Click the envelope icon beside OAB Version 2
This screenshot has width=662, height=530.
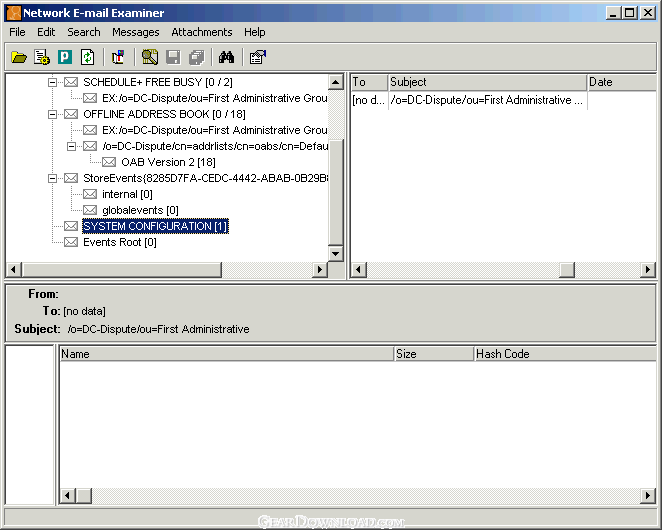tap(109, 162)
